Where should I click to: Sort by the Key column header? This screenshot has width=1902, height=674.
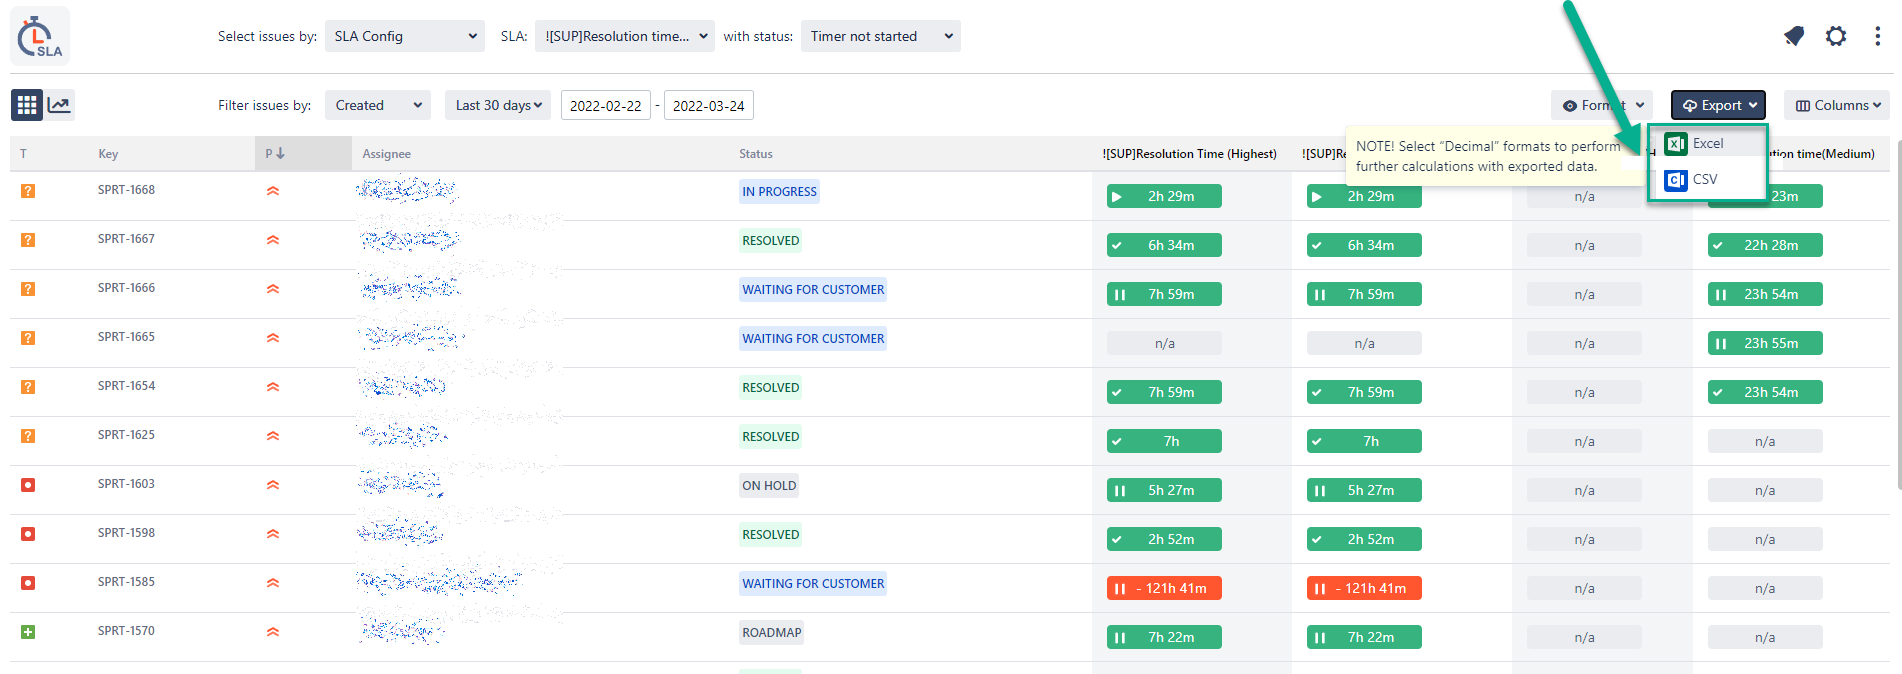[x=108, y=154]
